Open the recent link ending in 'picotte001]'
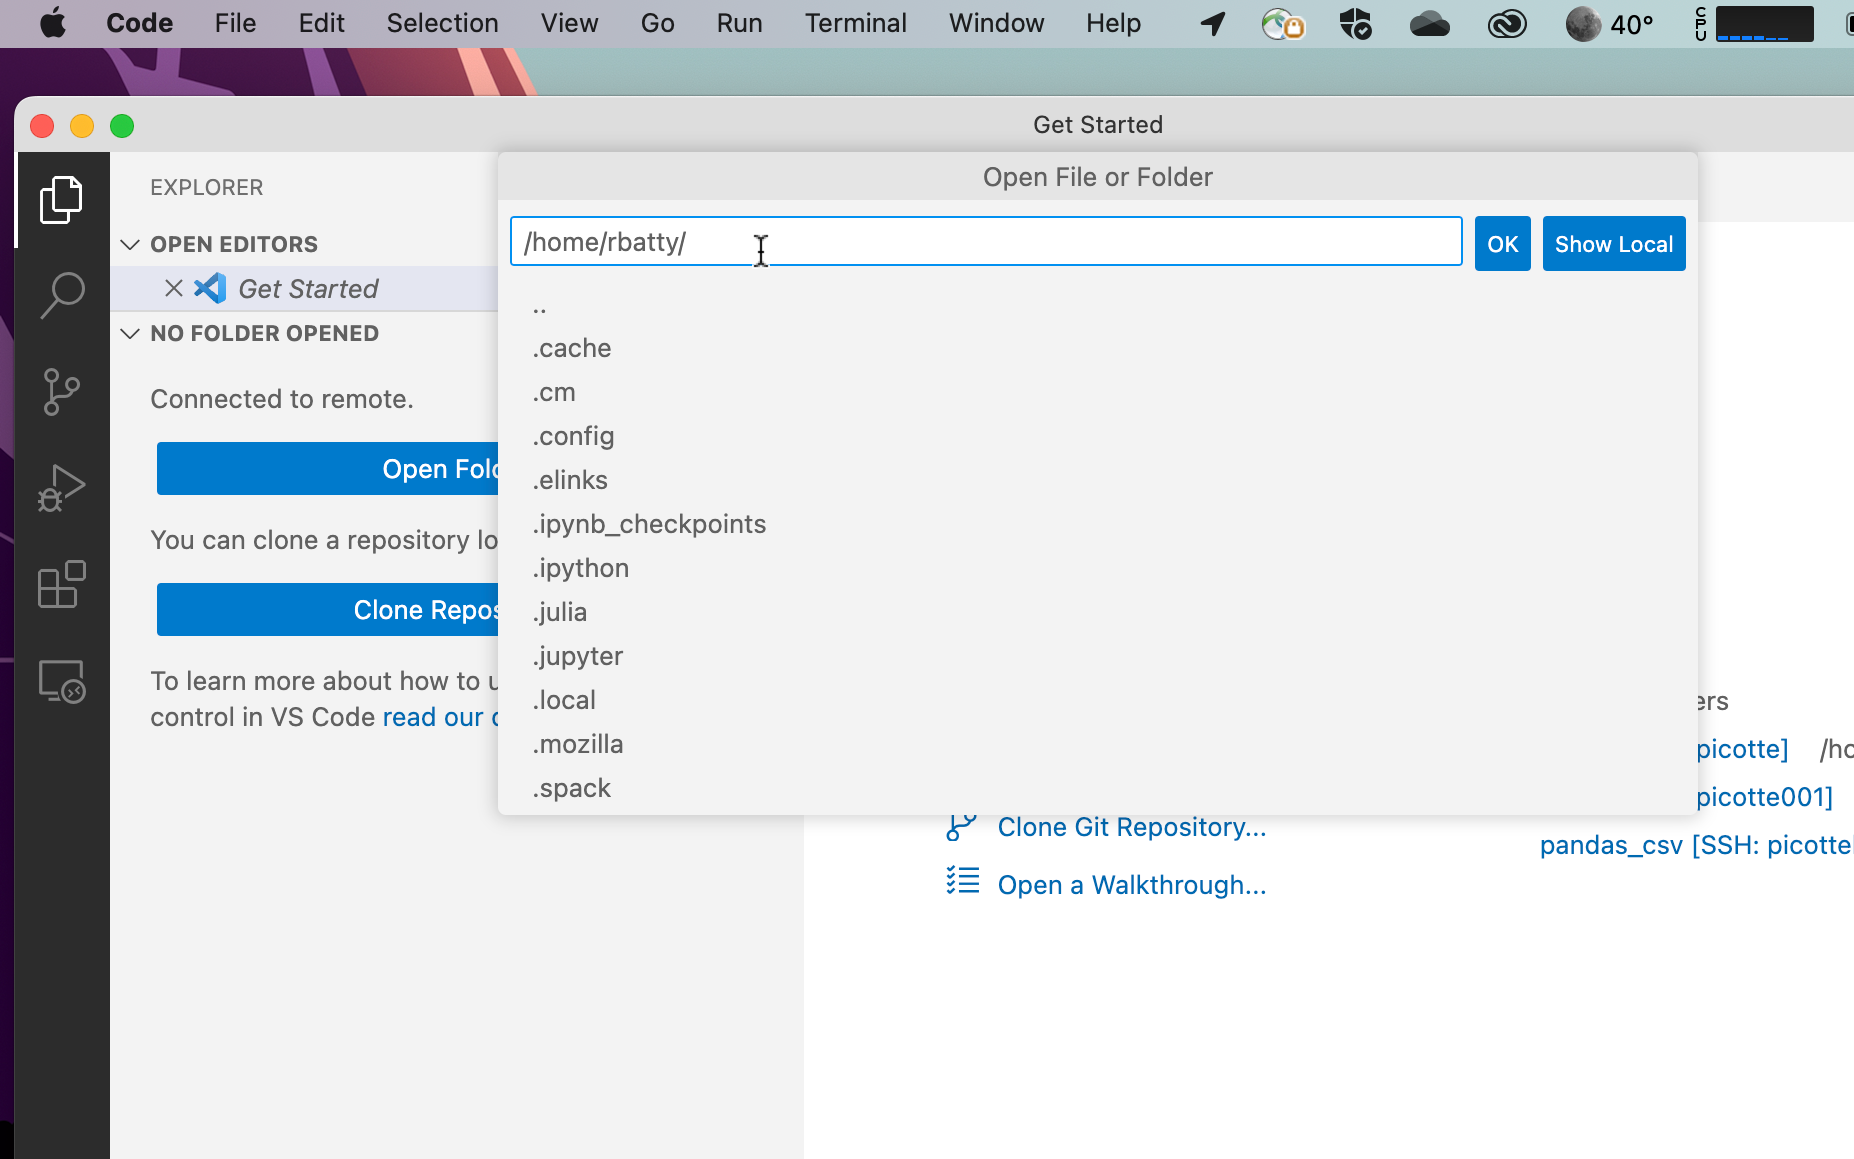The height and width of the screenshot is (1159, 1854). [x=1764, y=797]
